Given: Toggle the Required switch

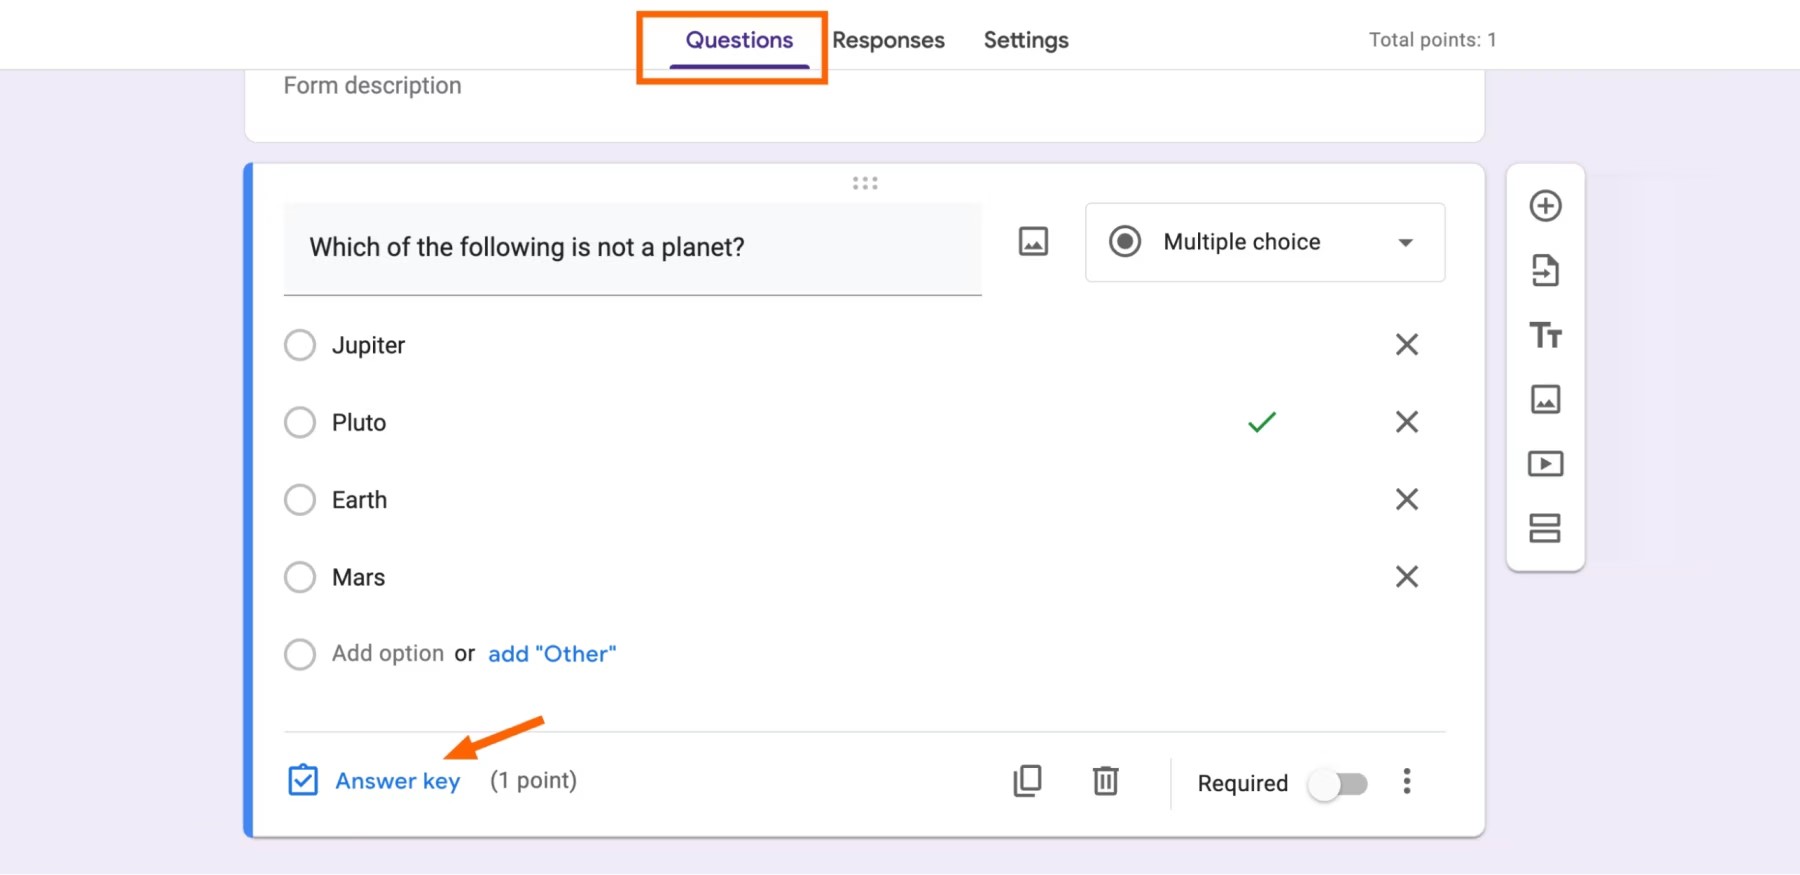Looking at the screenshot, I should [x=1338, y=784].
